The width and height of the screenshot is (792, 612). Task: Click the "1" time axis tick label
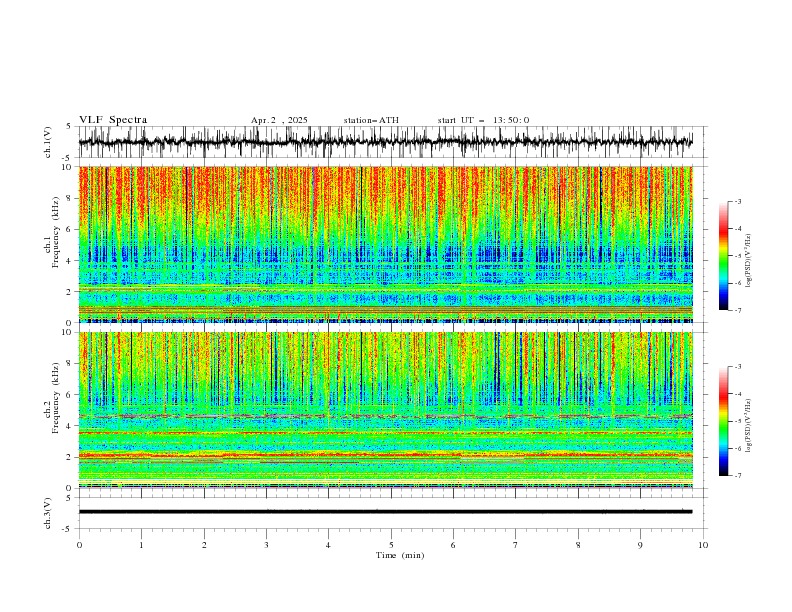tap(141, 545)
